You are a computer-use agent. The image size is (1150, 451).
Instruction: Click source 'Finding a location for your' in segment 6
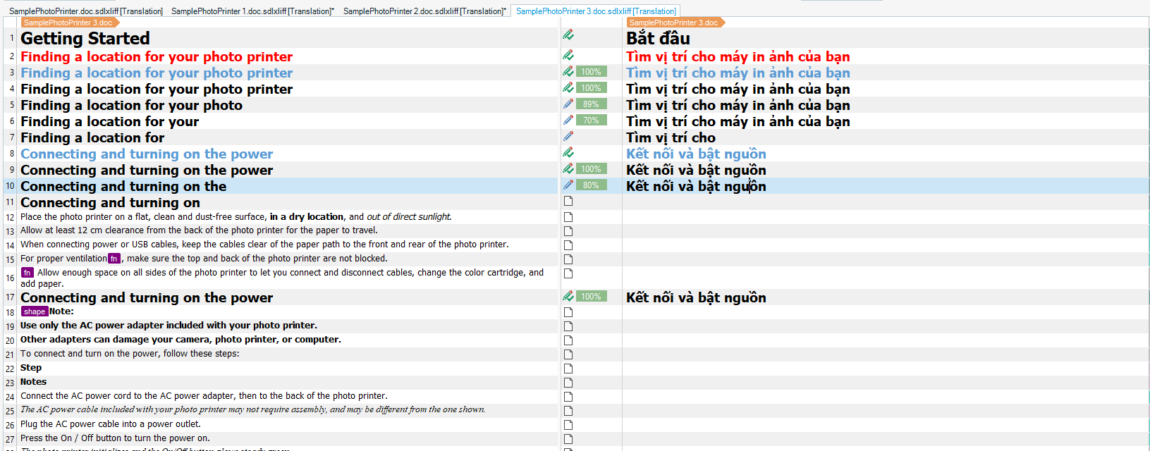[x=109, y=122]
